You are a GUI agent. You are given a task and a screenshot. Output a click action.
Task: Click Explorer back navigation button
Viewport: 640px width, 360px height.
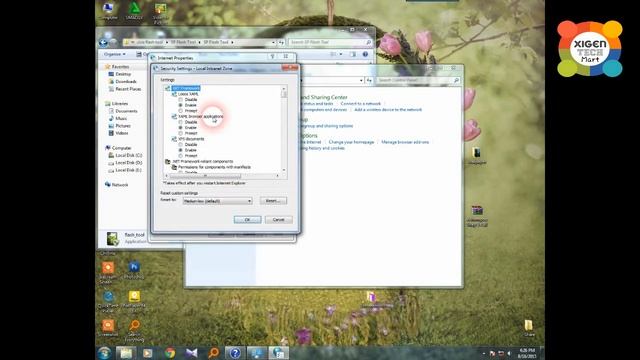(x=103, y=42)
